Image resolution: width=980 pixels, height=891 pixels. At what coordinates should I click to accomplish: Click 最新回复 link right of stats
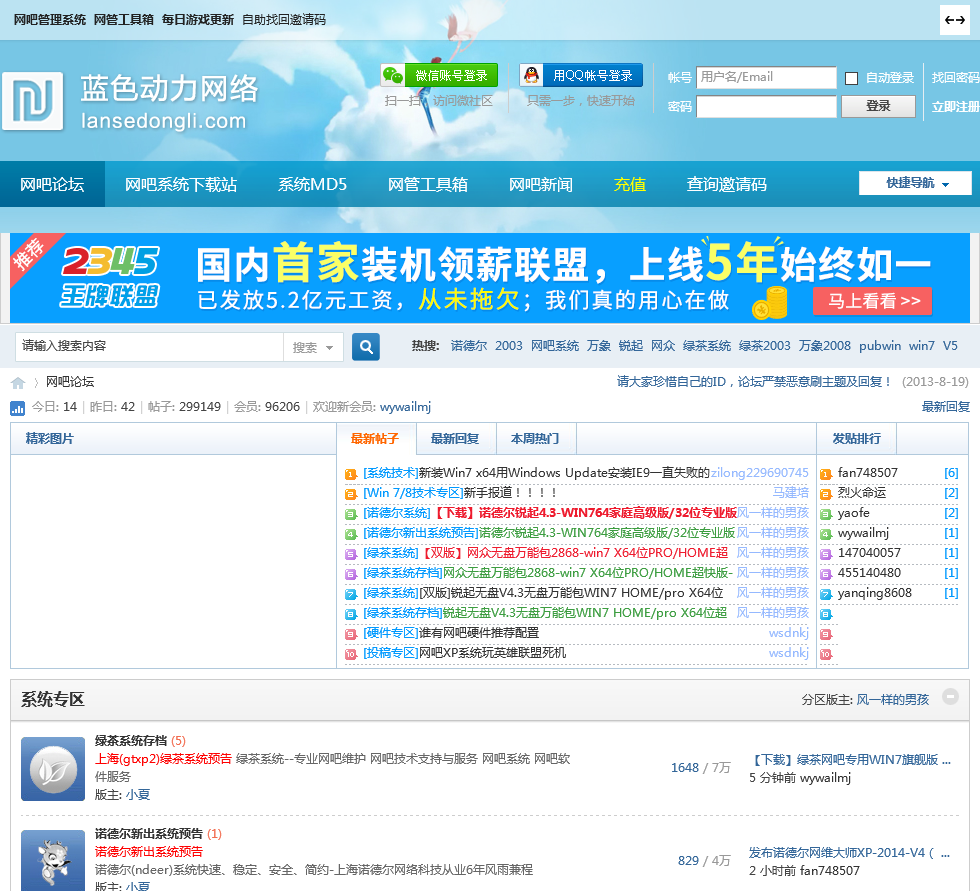click(946, 407)
